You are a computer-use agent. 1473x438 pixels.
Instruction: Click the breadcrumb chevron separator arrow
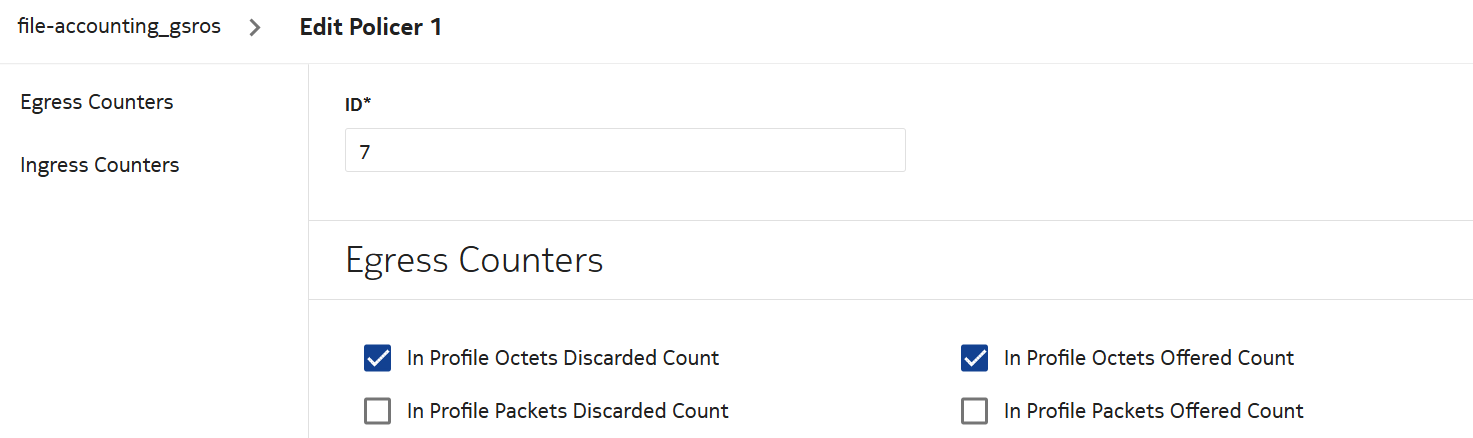(x=255, y=28)
